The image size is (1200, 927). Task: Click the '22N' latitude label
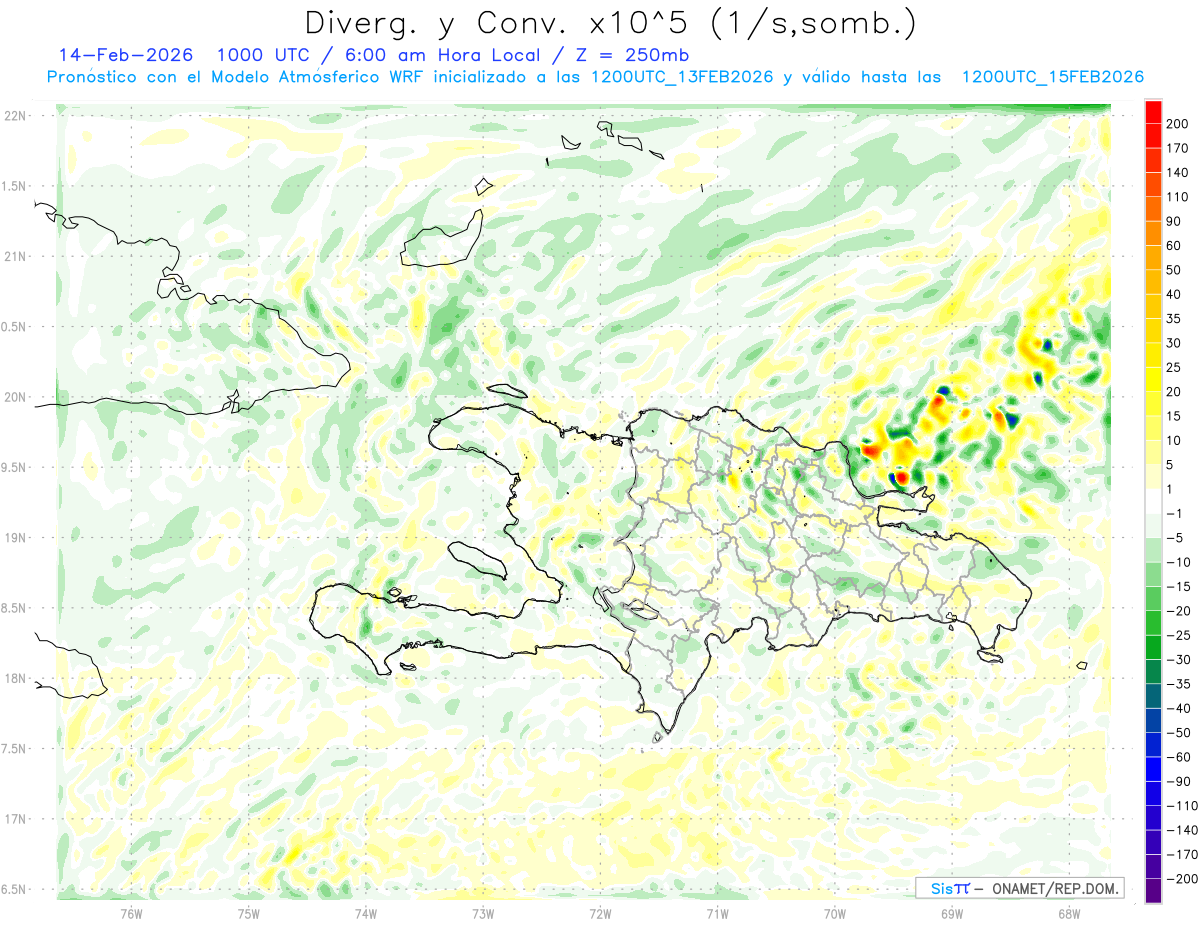tap(15, 116)
